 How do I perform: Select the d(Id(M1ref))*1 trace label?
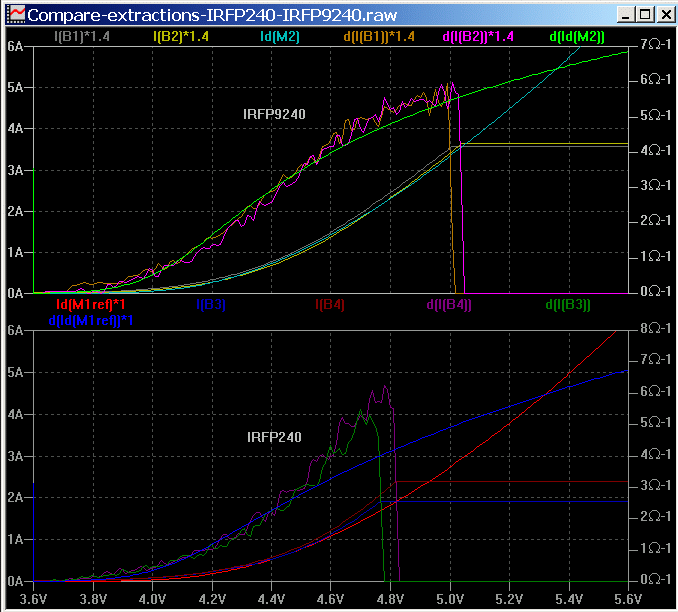[x=91, y=320]
